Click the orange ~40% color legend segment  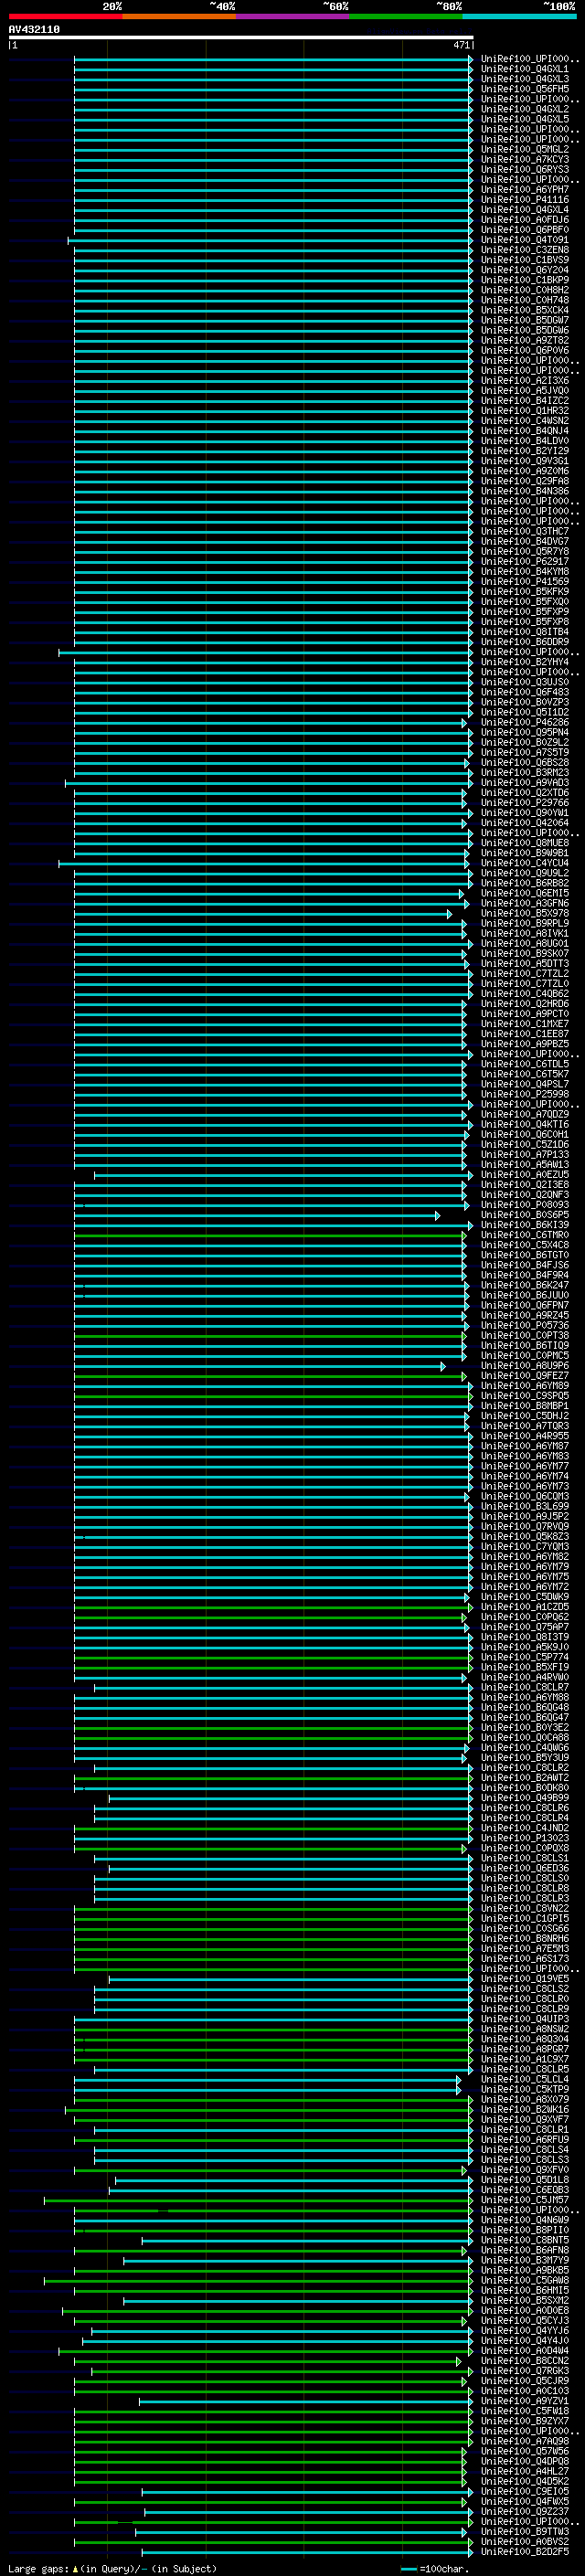point(178,16)
